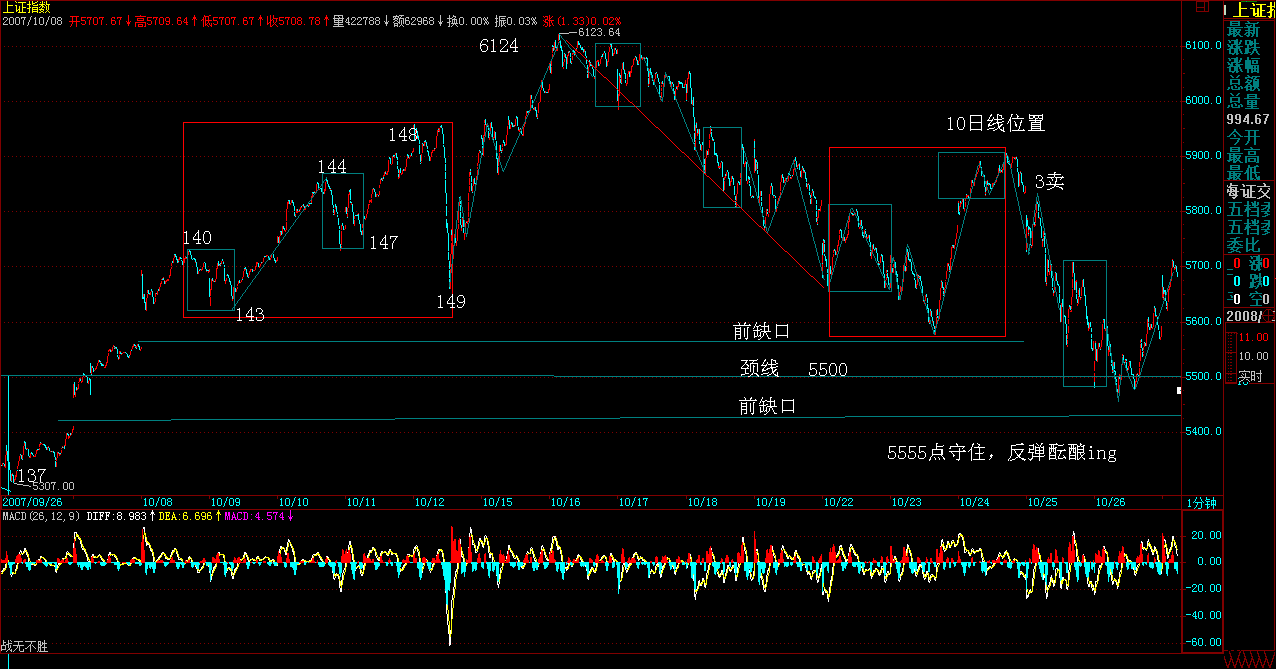Click the upper 前缺口 gap label
Screen dimensions: 1276x669
pos(761,331)
